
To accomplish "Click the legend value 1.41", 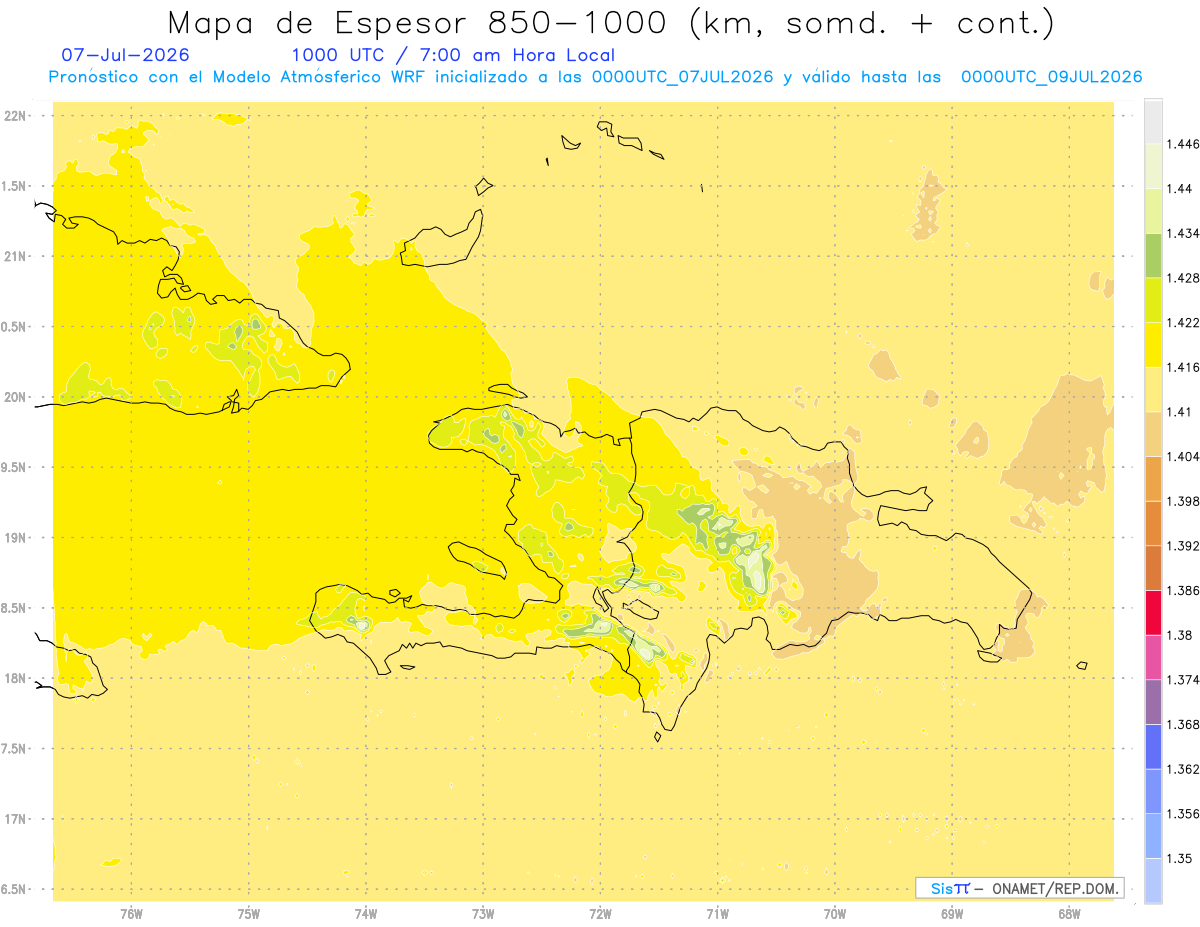I will pos(1180,412).
